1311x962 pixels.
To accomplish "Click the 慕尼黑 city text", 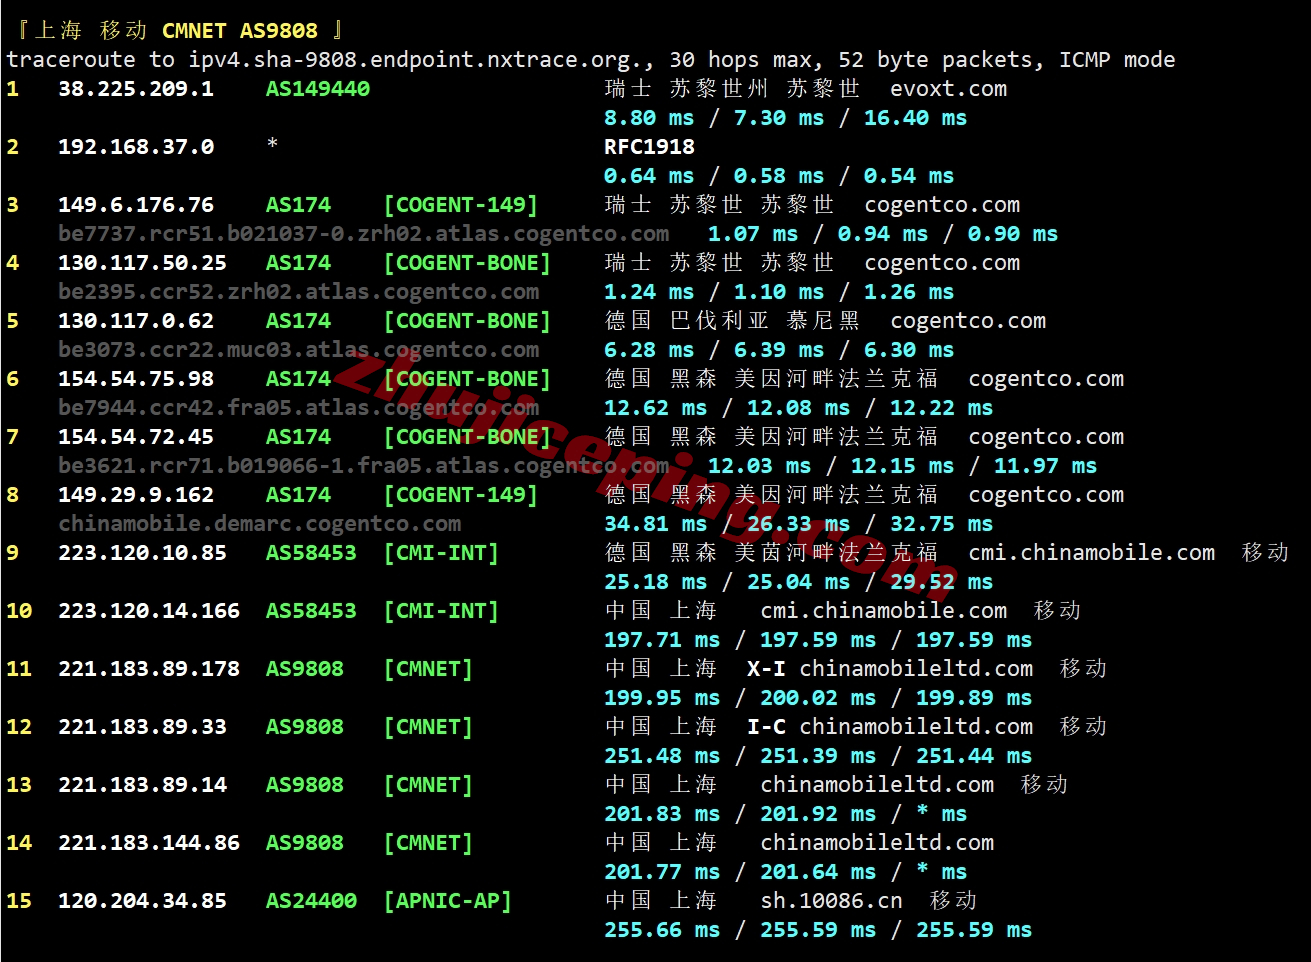I will [x=823, y=321].
